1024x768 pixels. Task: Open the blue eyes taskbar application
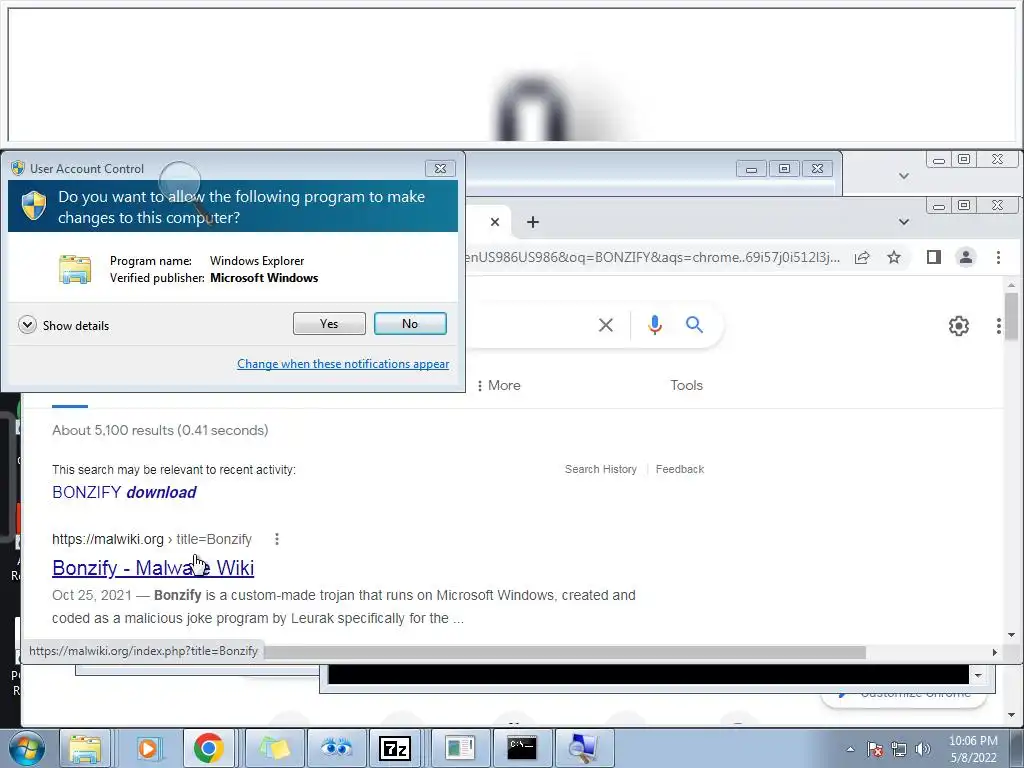336,748
